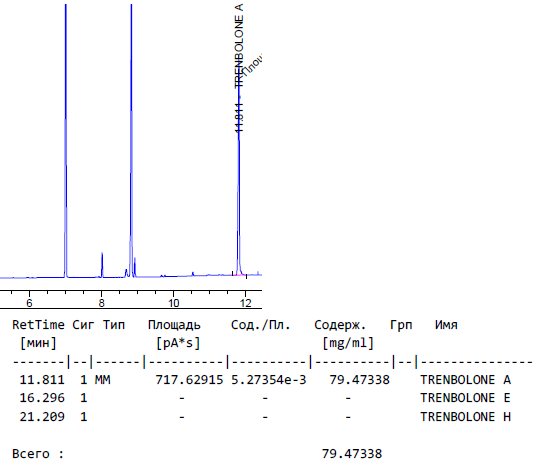
Task: Select the TRENBOLONE H row name
Action: tap(465, 417)
